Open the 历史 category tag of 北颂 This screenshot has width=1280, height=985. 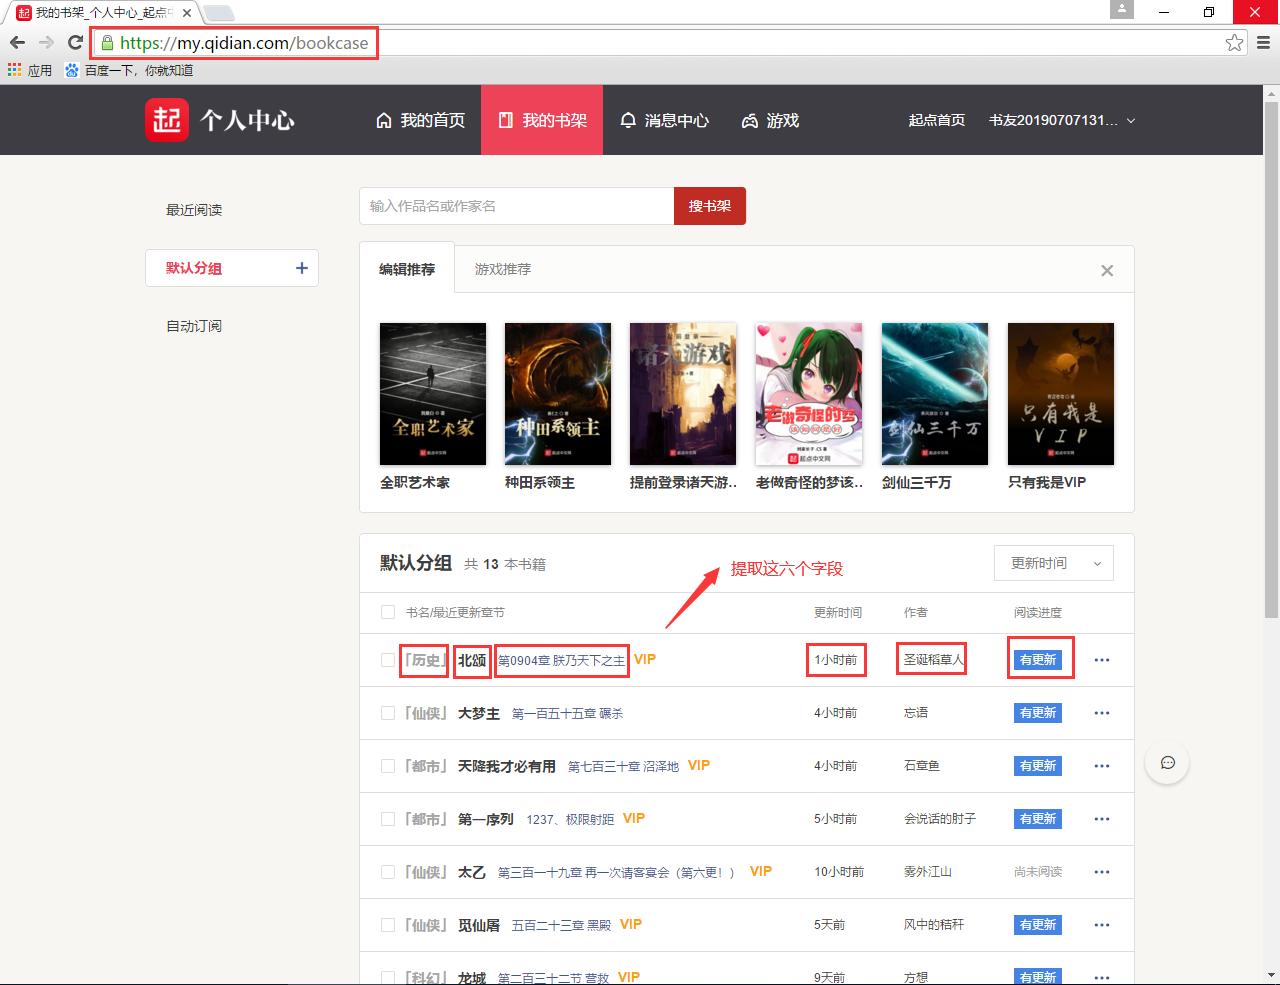click(424, 660)
